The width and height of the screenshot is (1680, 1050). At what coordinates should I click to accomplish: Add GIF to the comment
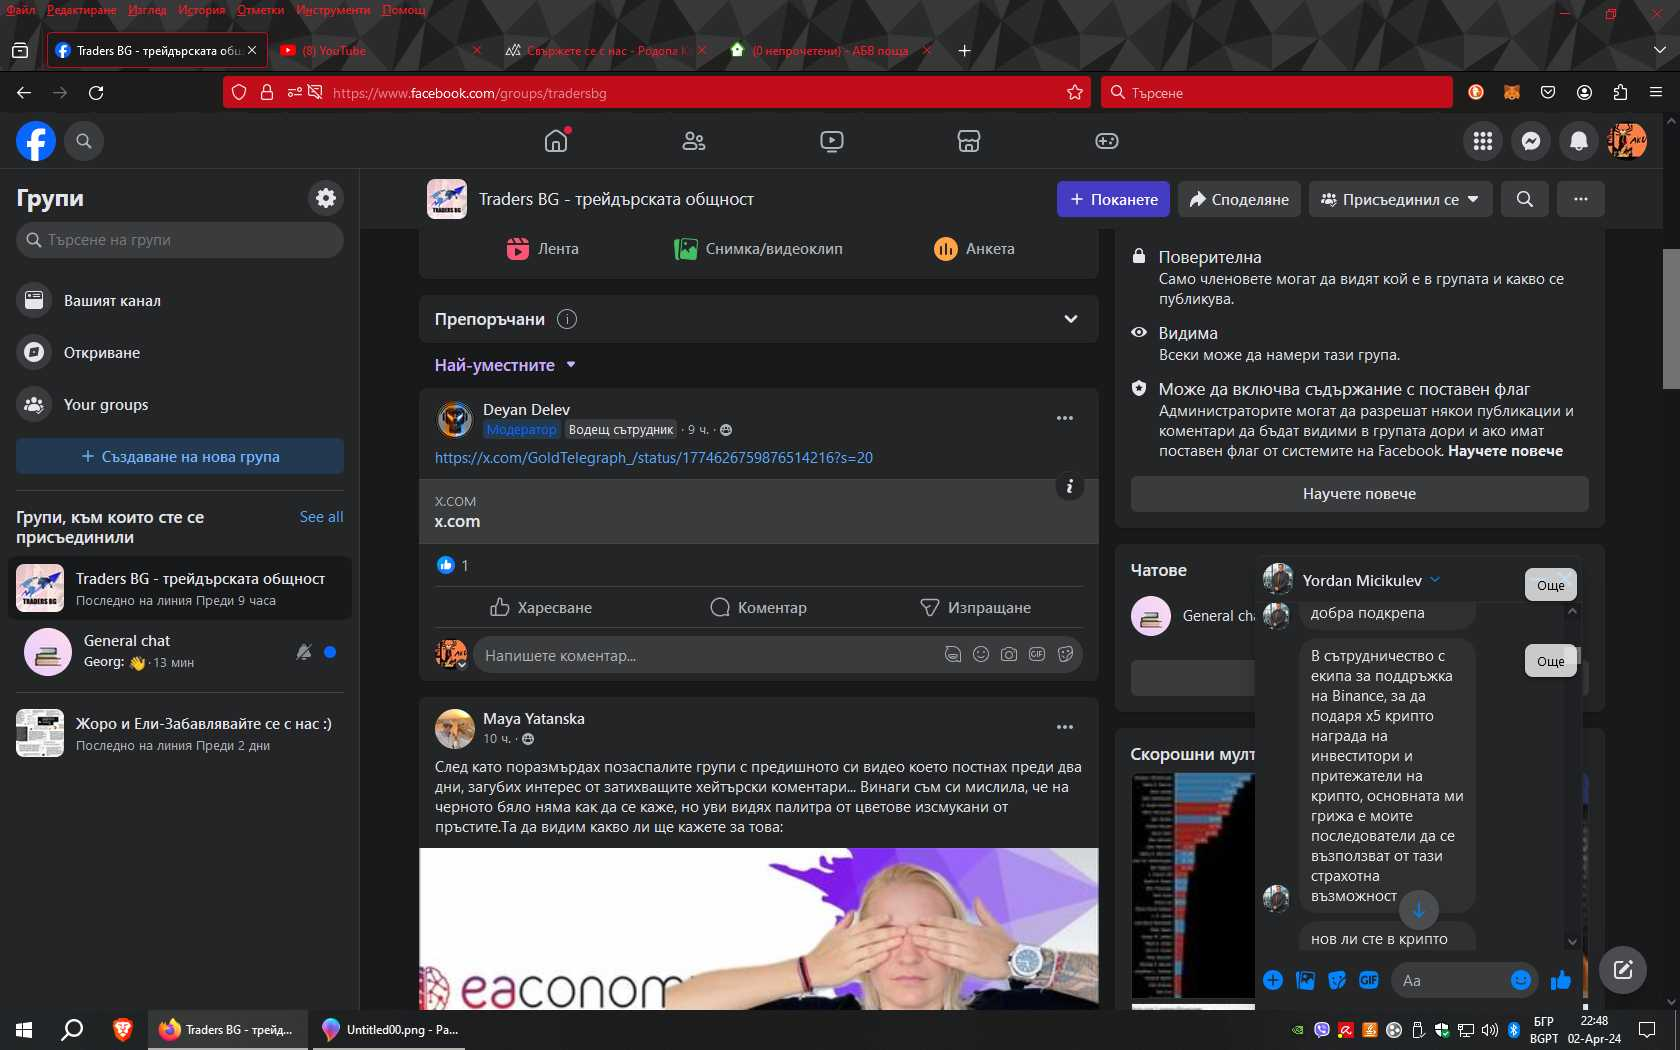pyautogui.click(x=1037, y=654)
